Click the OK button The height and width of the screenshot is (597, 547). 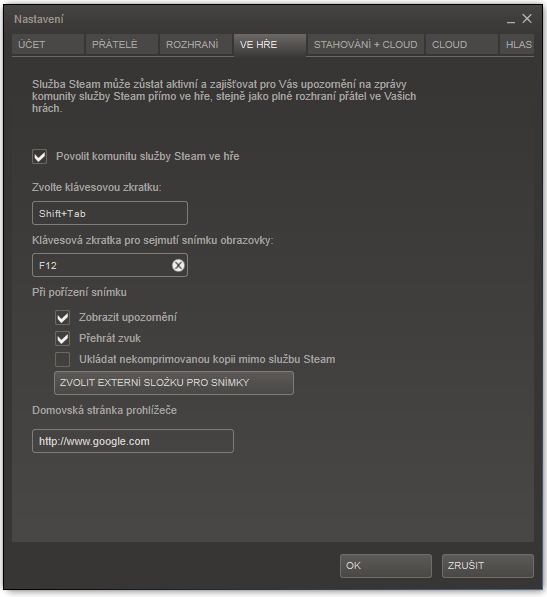click(x=386, y=566)
